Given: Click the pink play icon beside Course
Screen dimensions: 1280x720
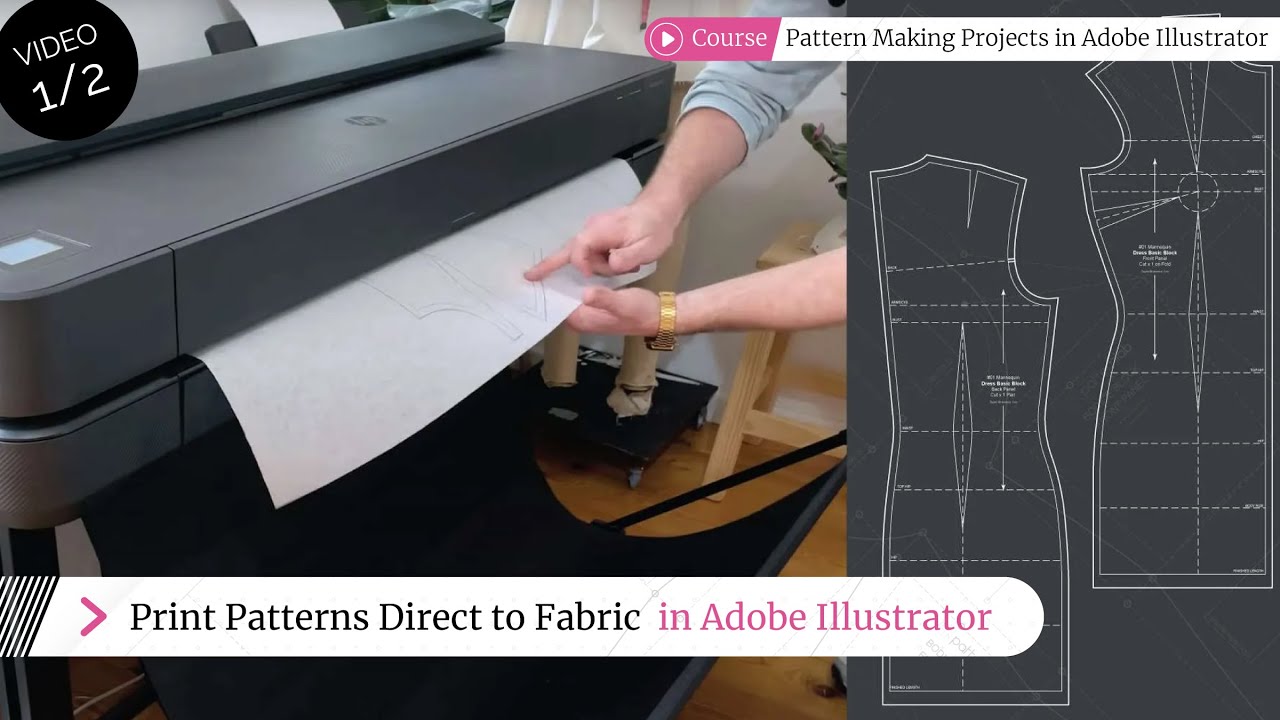Looking at the screenshot, I should pos(665,39).
